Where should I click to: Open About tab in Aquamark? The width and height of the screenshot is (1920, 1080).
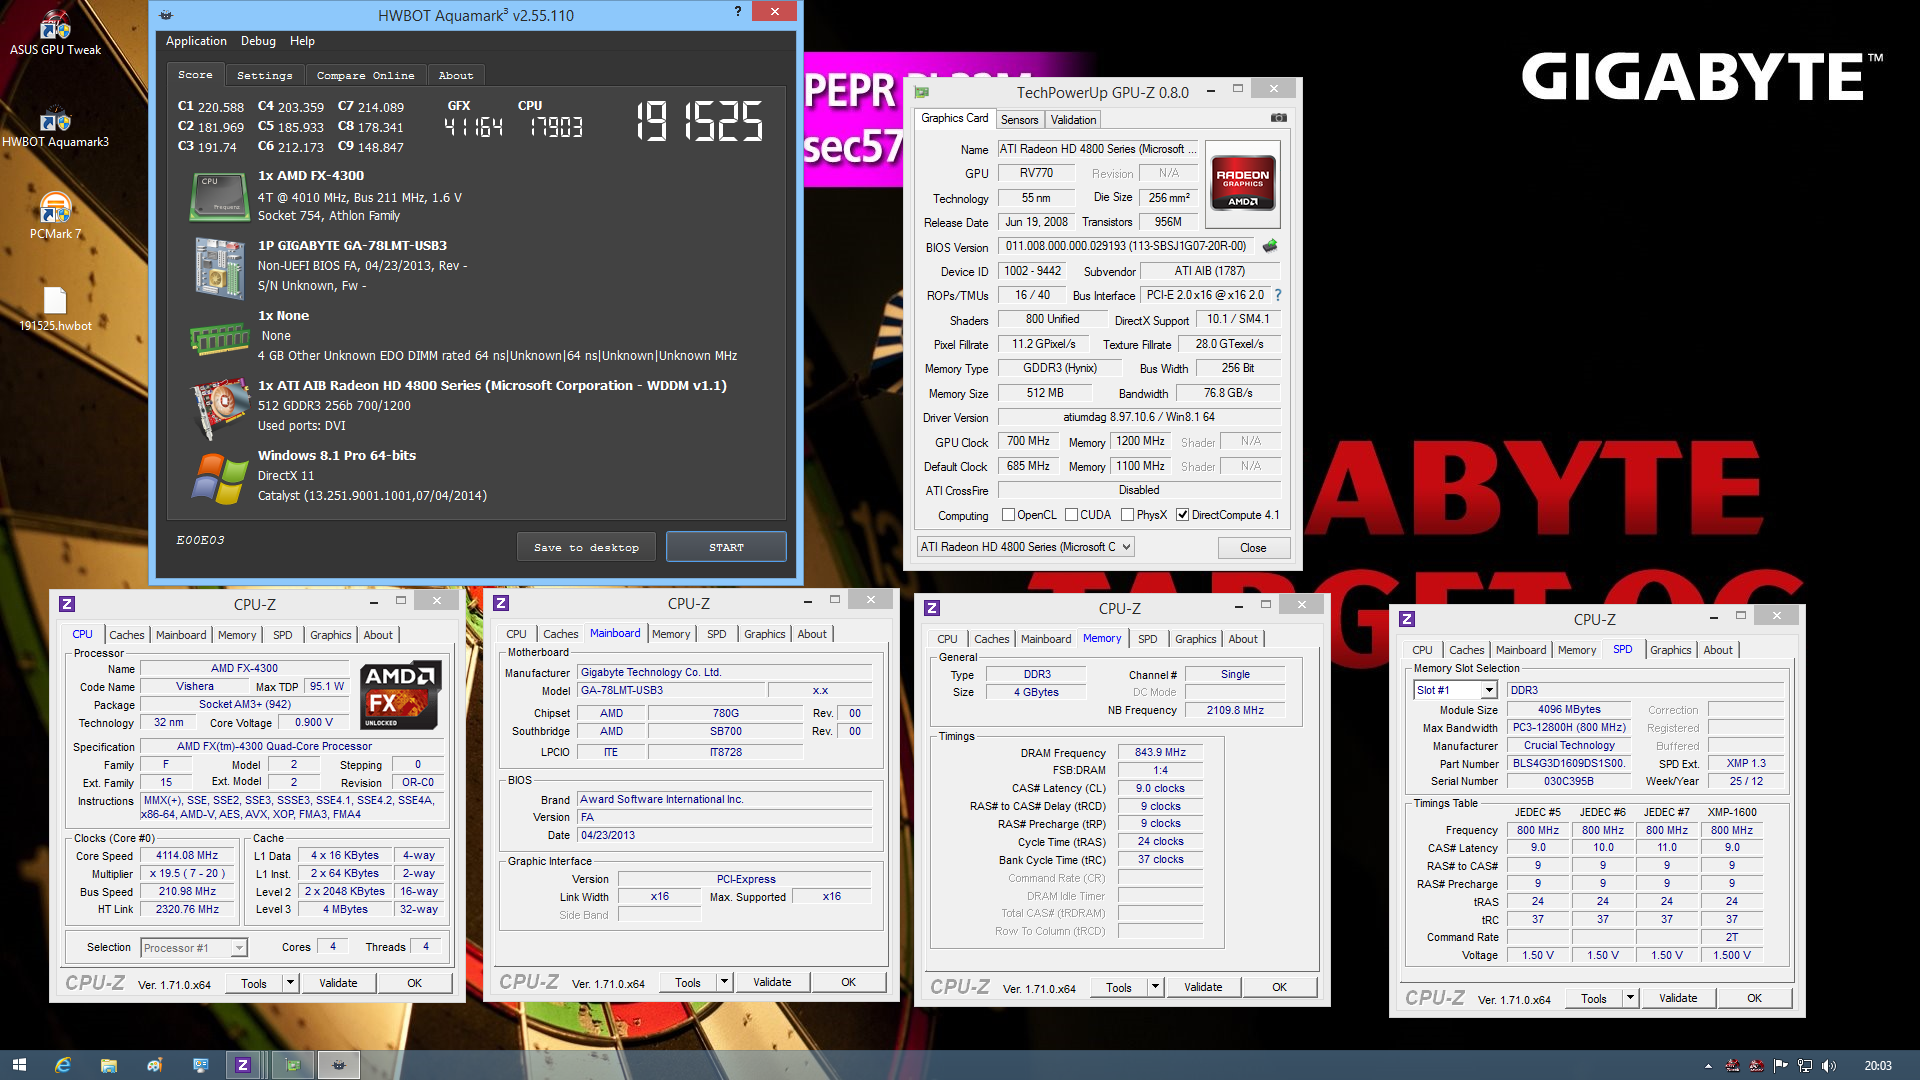coord(456,76)
